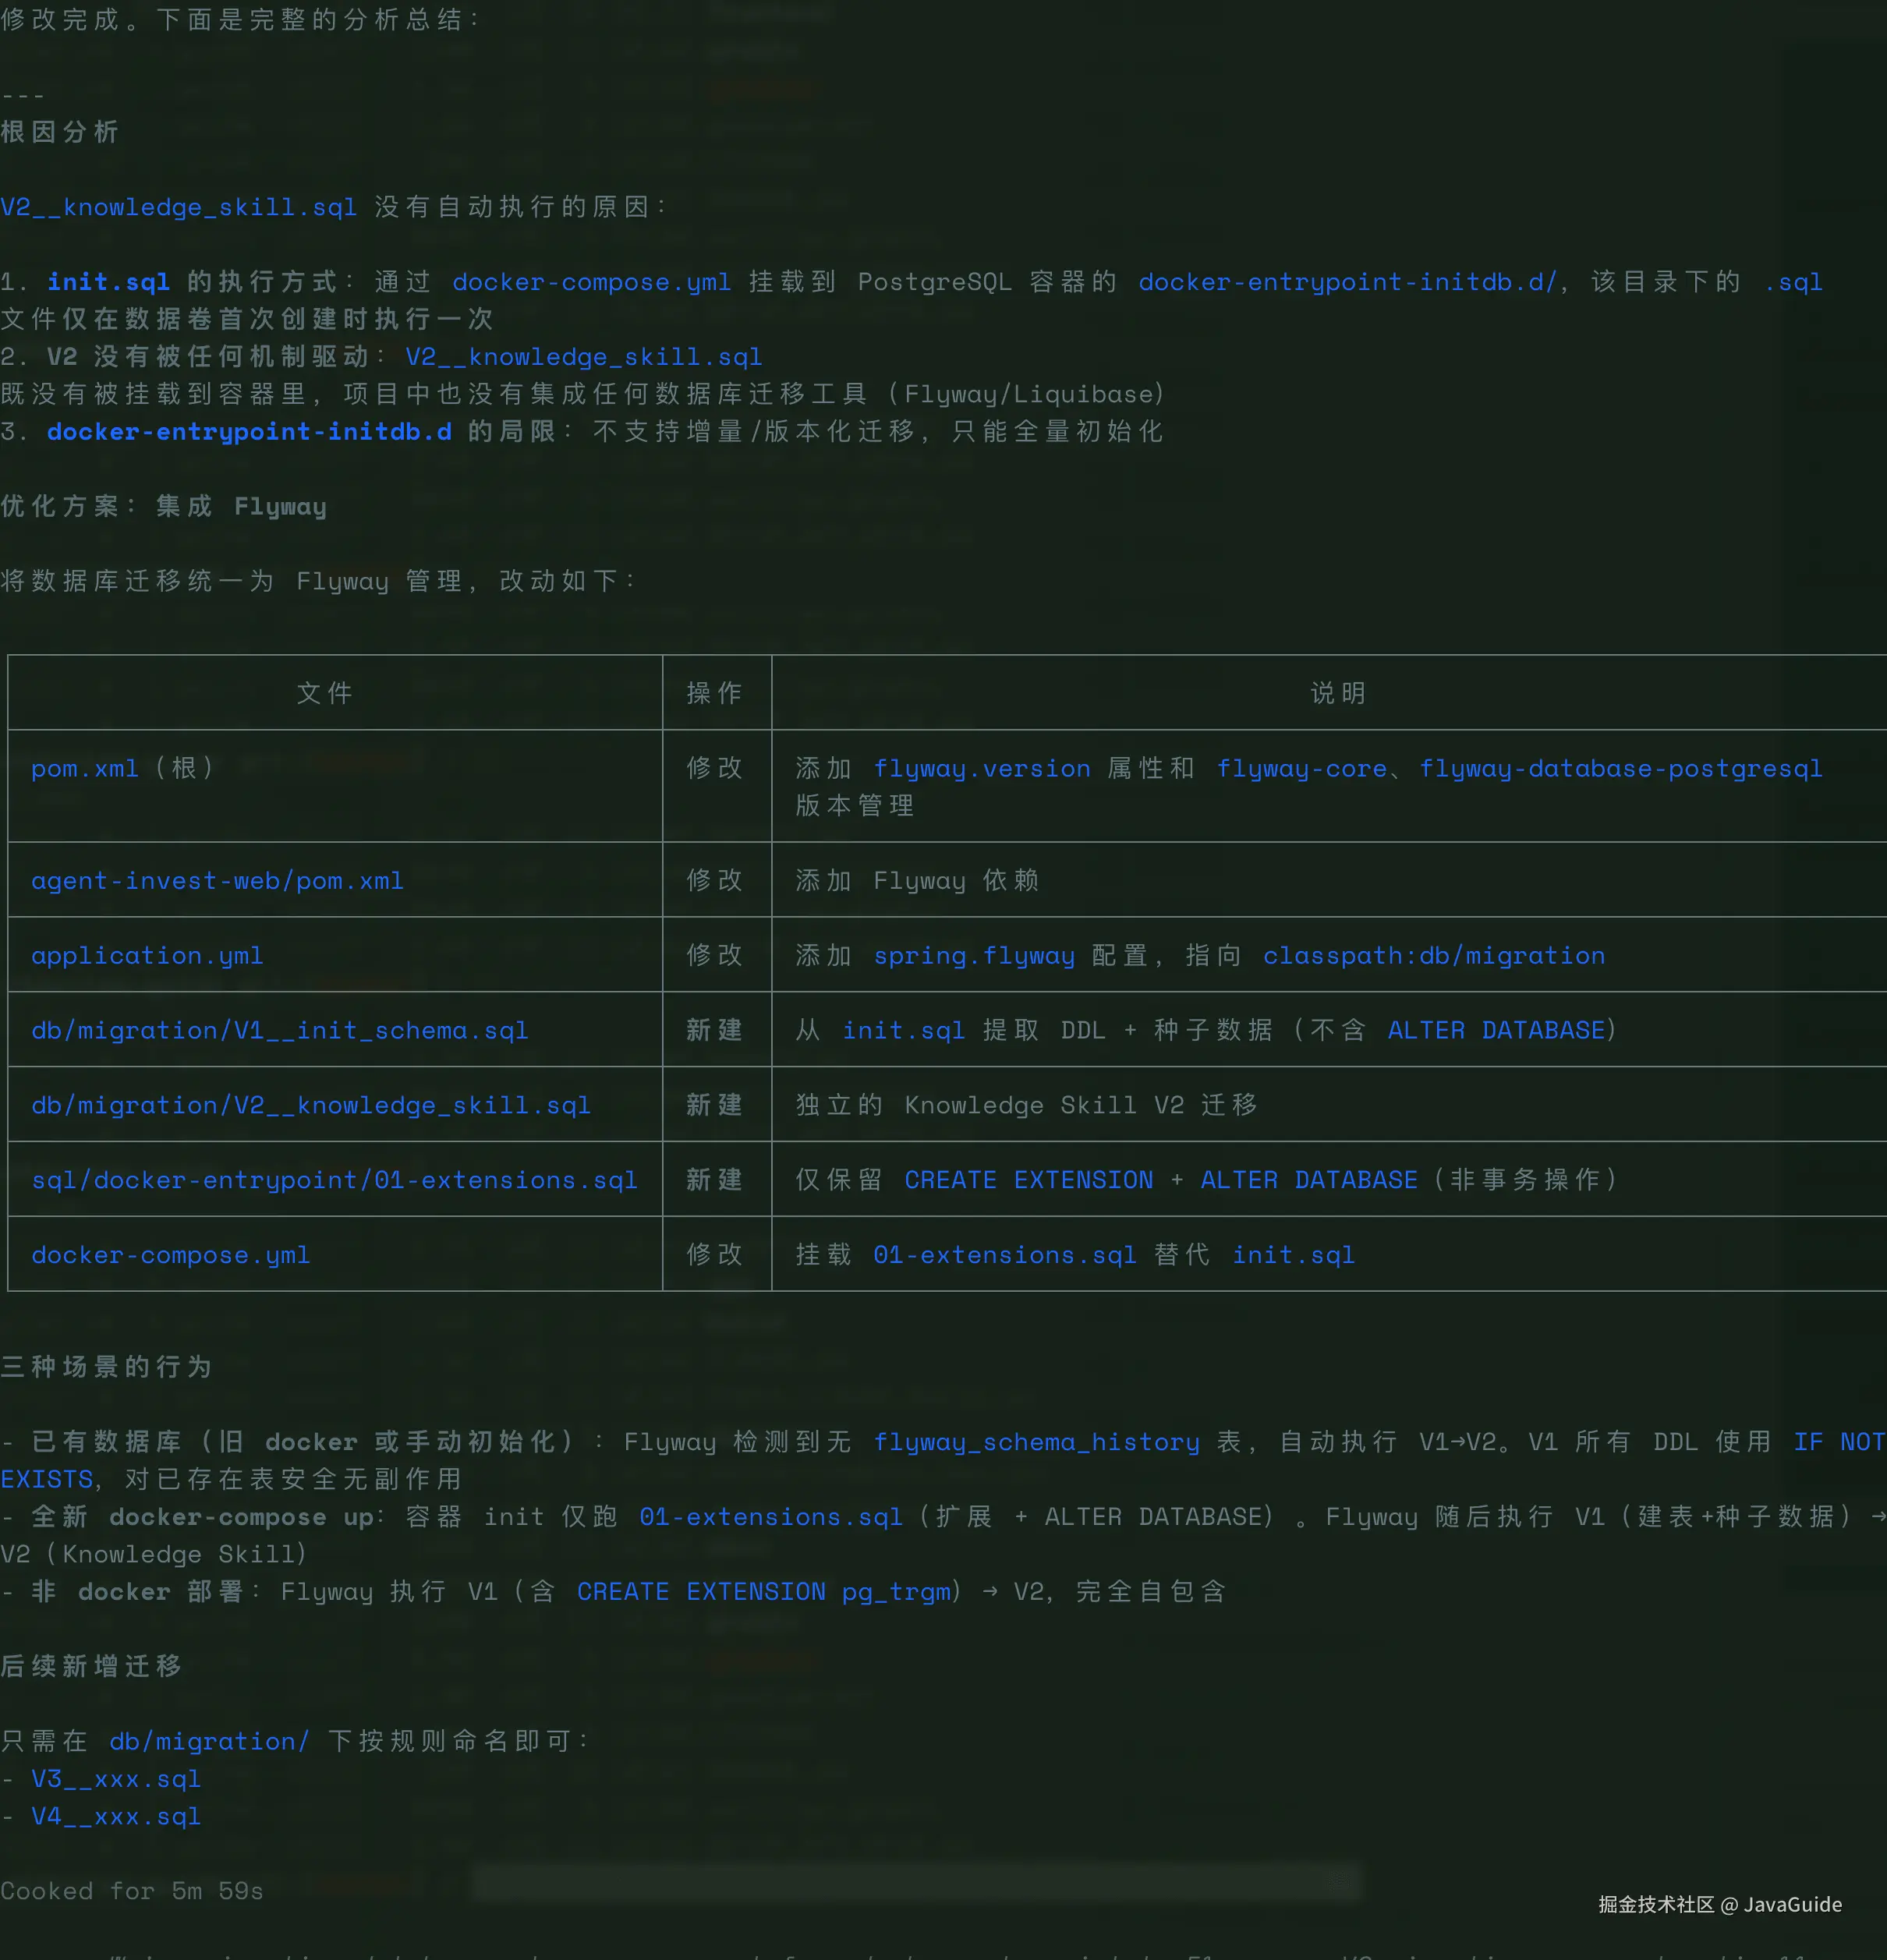This screenshot has height=1960, width=1887.
Task: Select db/migration/V1__init_schema.sql link
Action: pyautogui.click(x=279, y=1030)
